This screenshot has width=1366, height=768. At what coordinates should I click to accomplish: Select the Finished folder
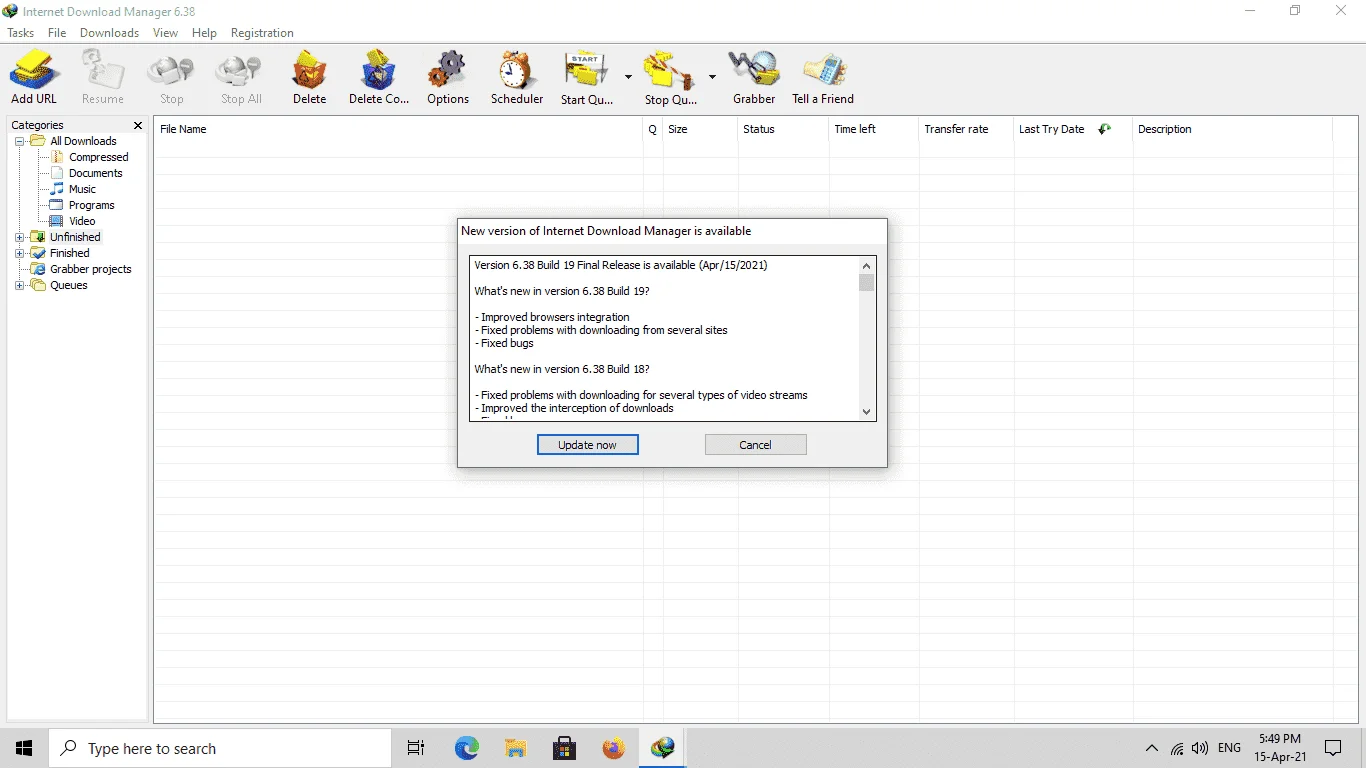pos(69,253)
